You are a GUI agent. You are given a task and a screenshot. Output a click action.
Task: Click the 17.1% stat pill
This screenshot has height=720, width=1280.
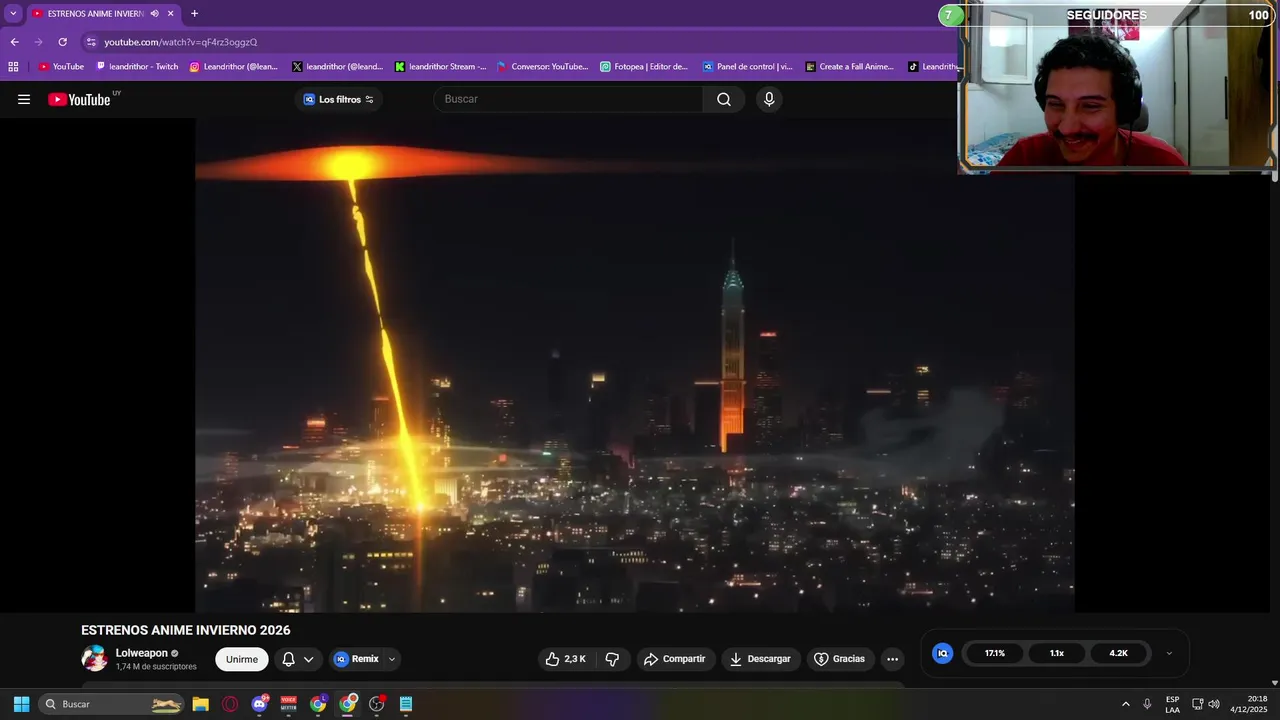[x=994, y=653]
